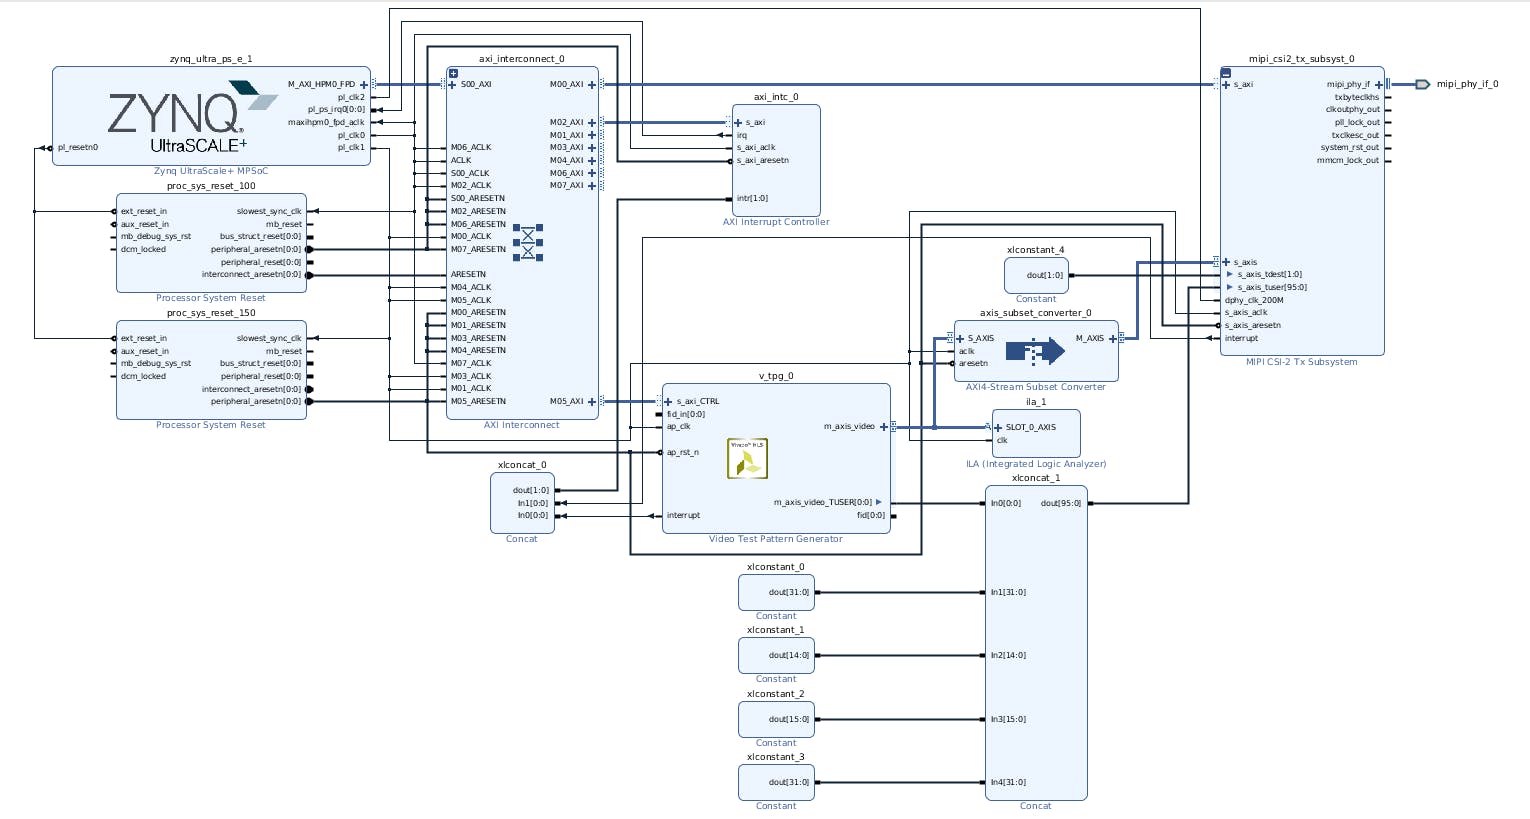This screenshot has height=819, width=1530.
Task: Click the system_rst_out pin label
Action: pyautogui.click(x=1350, y=148)
